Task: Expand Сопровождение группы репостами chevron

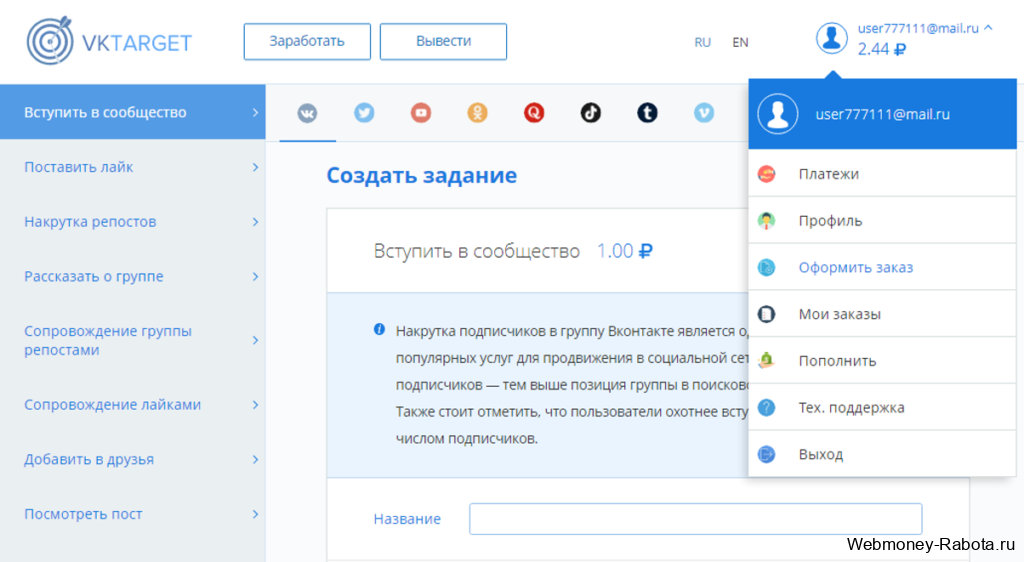Action: tap(255, 340)
